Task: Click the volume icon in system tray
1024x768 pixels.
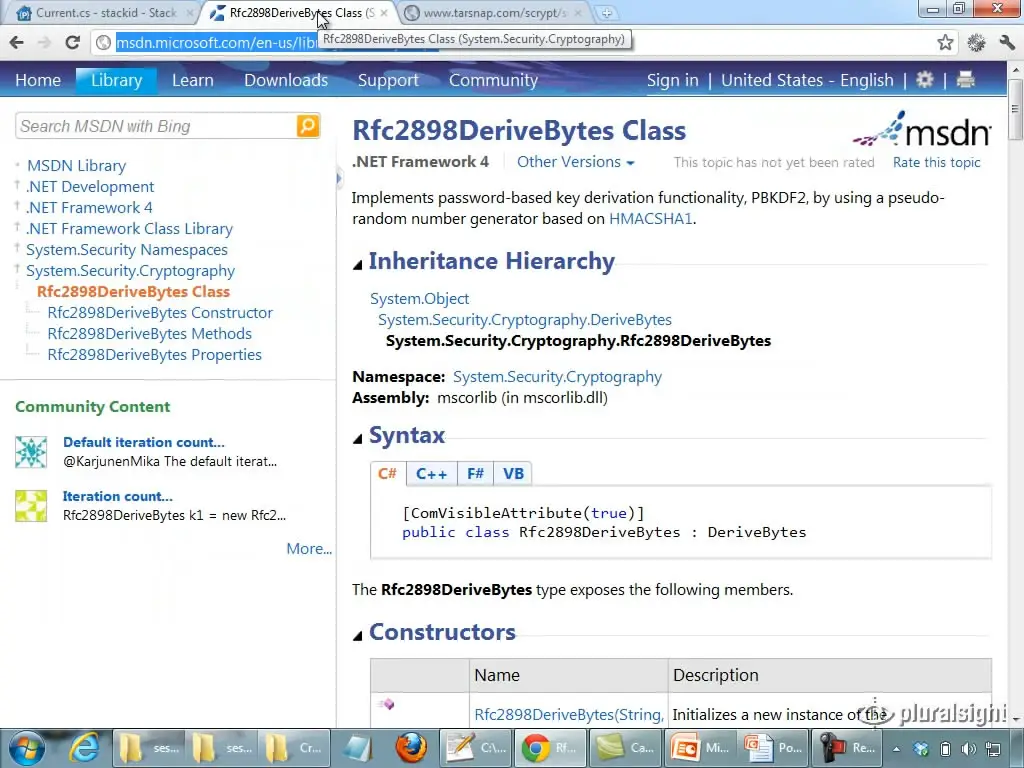Action: coord(968,748)
